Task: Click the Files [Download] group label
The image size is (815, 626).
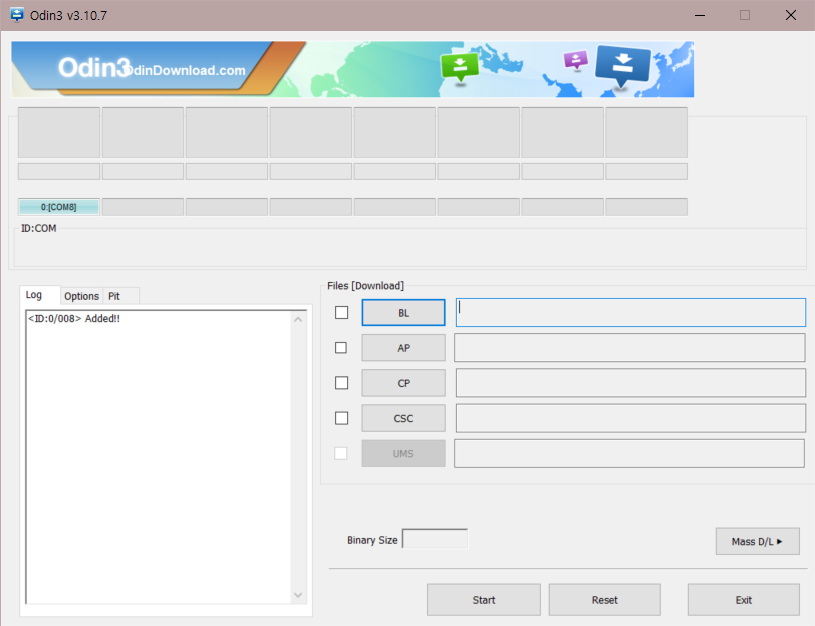Action: 365,285
